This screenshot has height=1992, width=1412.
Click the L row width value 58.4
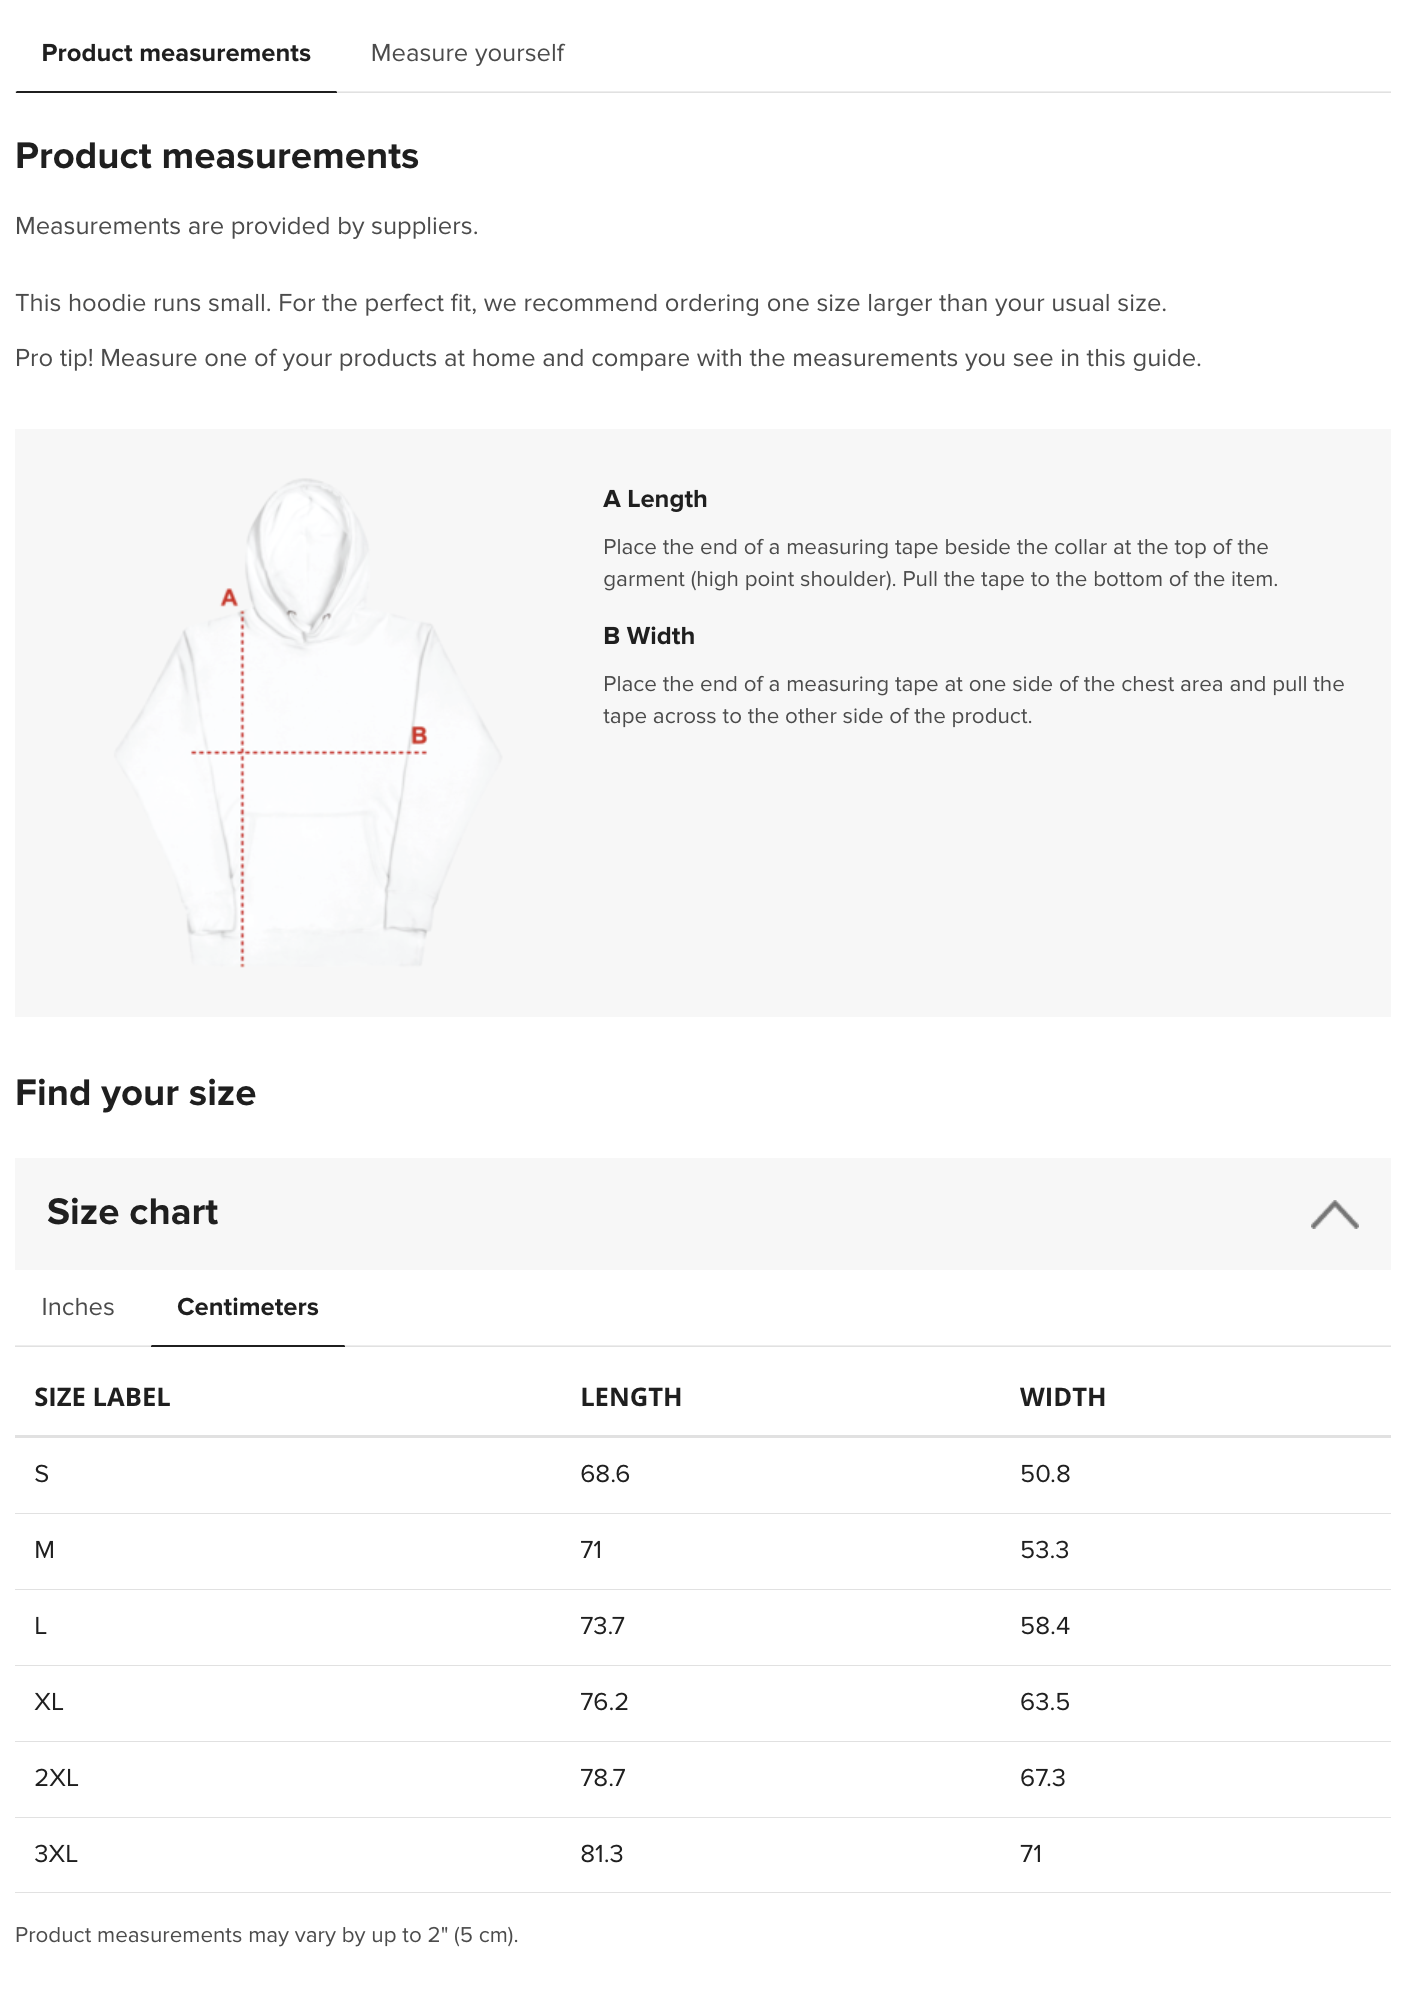1045,1626
